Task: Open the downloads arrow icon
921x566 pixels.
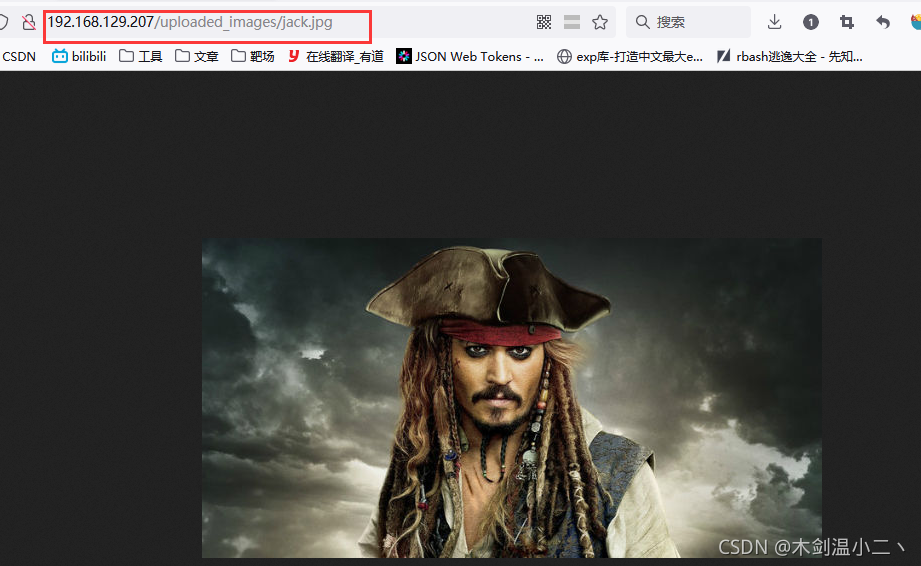Action: (774, 22)
